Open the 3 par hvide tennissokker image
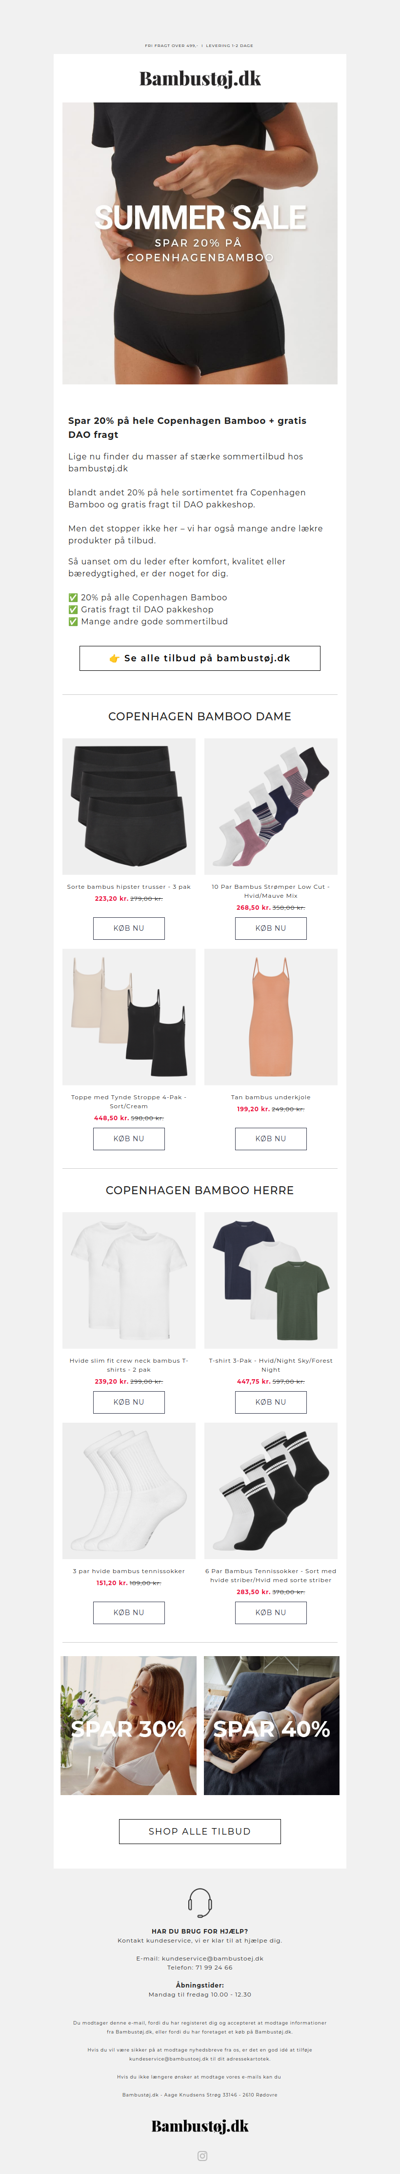 (129, 1491)
